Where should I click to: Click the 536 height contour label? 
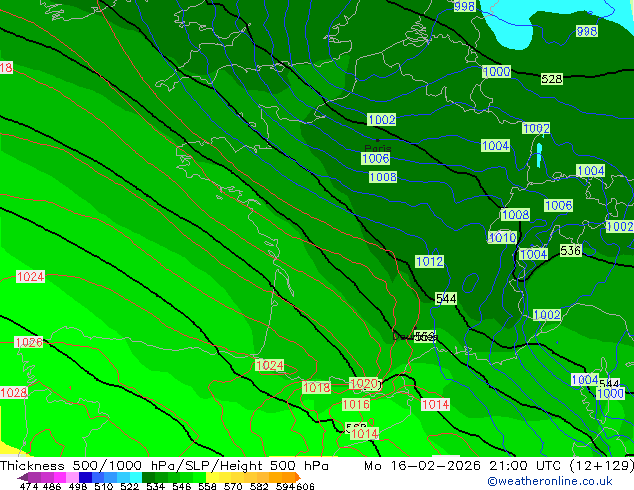click(x=570, y=251)
